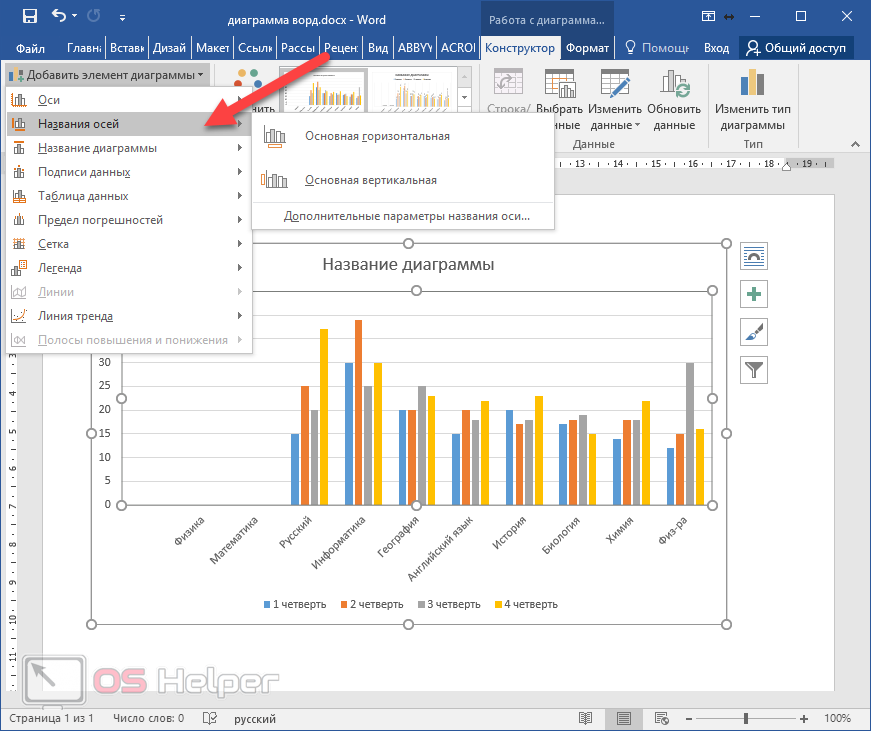Open Layout Options button beside chart
Screen dimensions: 871x731
(x=753, y=256)
